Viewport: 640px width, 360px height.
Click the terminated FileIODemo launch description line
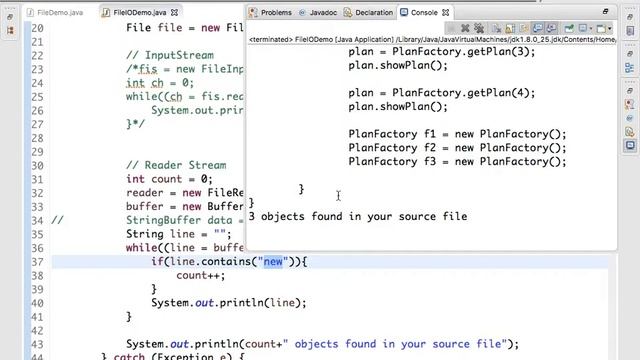[432, 40]
